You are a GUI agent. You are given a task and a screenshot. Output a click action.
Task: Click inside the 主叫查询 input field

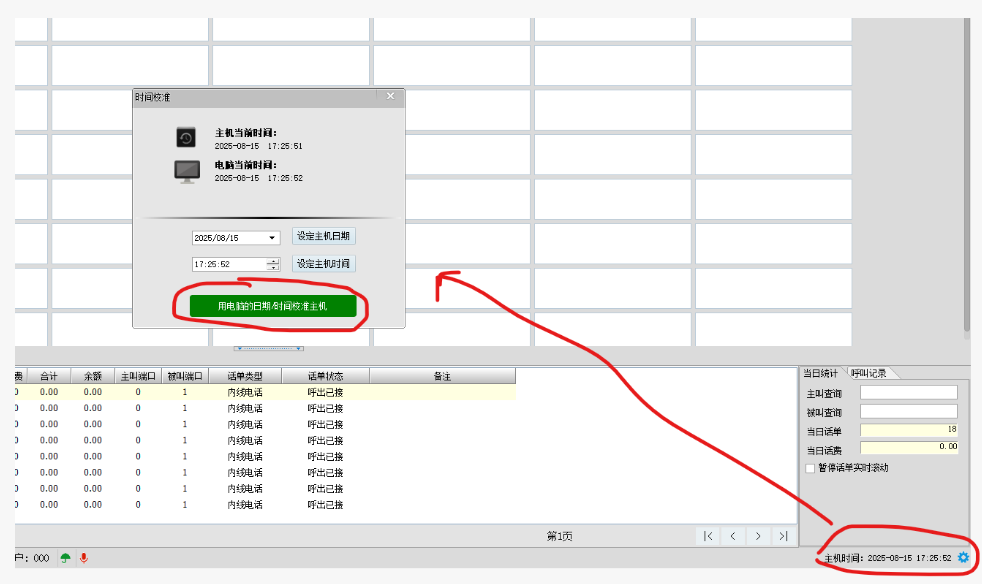point(908,392)
